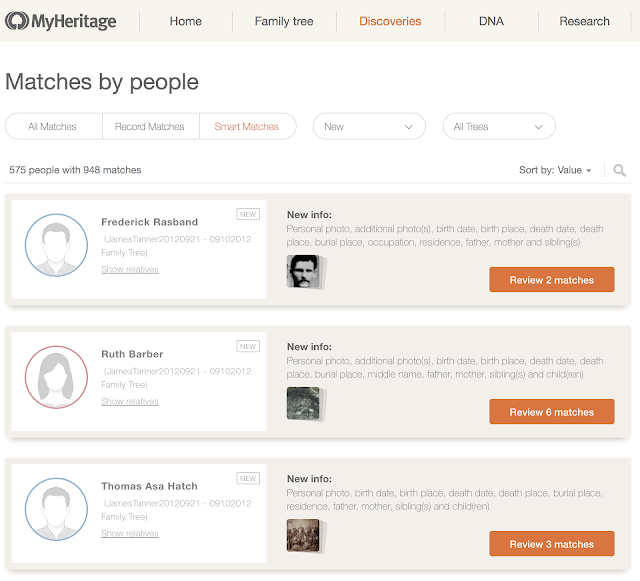Open the All Trees dropdown
The width and height of the screenshot is (640, 581).
[498, 127]
